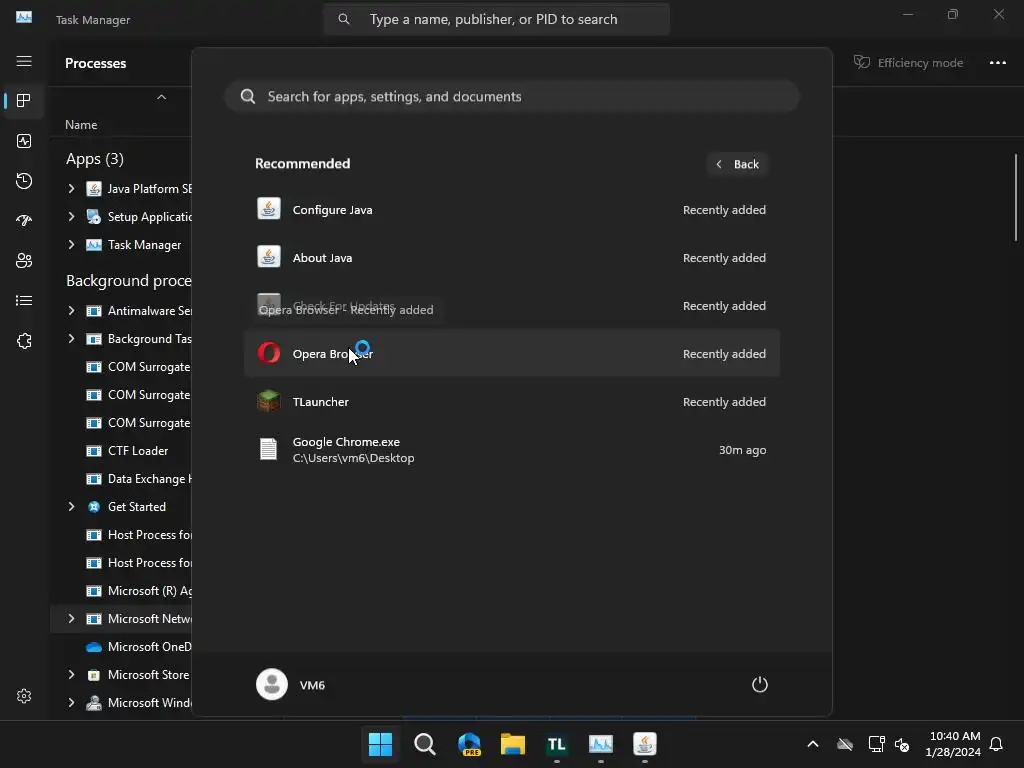Open Task Manager Settings gear
The width and height of the screenshot is (1024, 768).
click(24, 696)
